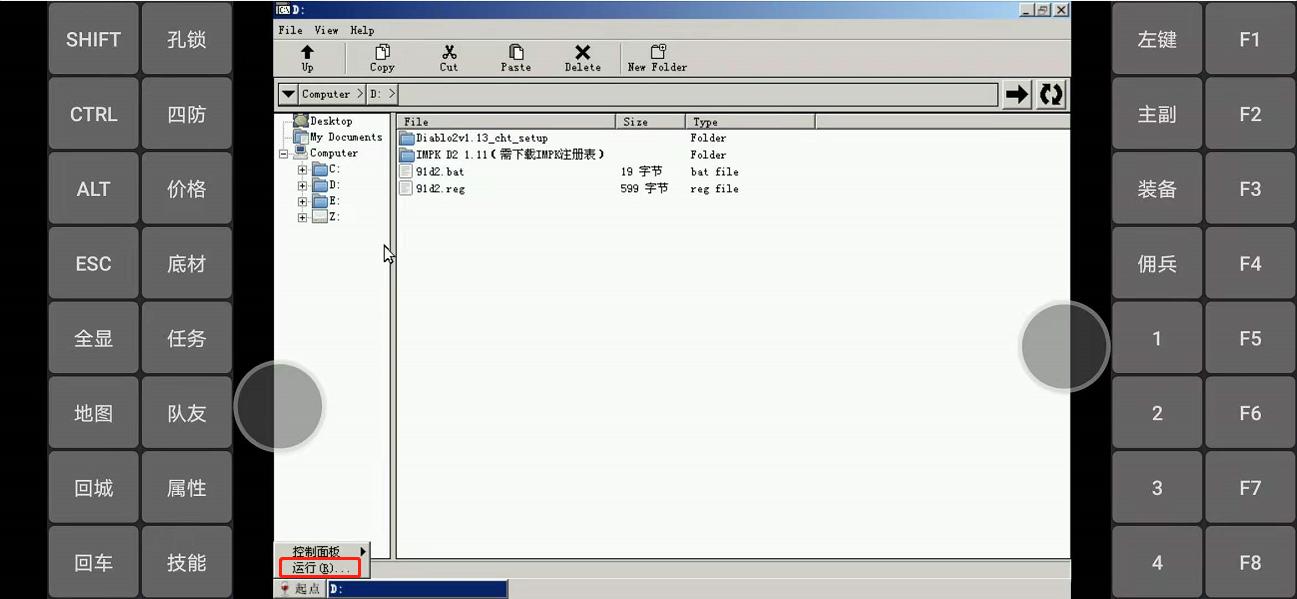Open the View menu
This screenshot has height=599, width=1297.
click(326, 30)
